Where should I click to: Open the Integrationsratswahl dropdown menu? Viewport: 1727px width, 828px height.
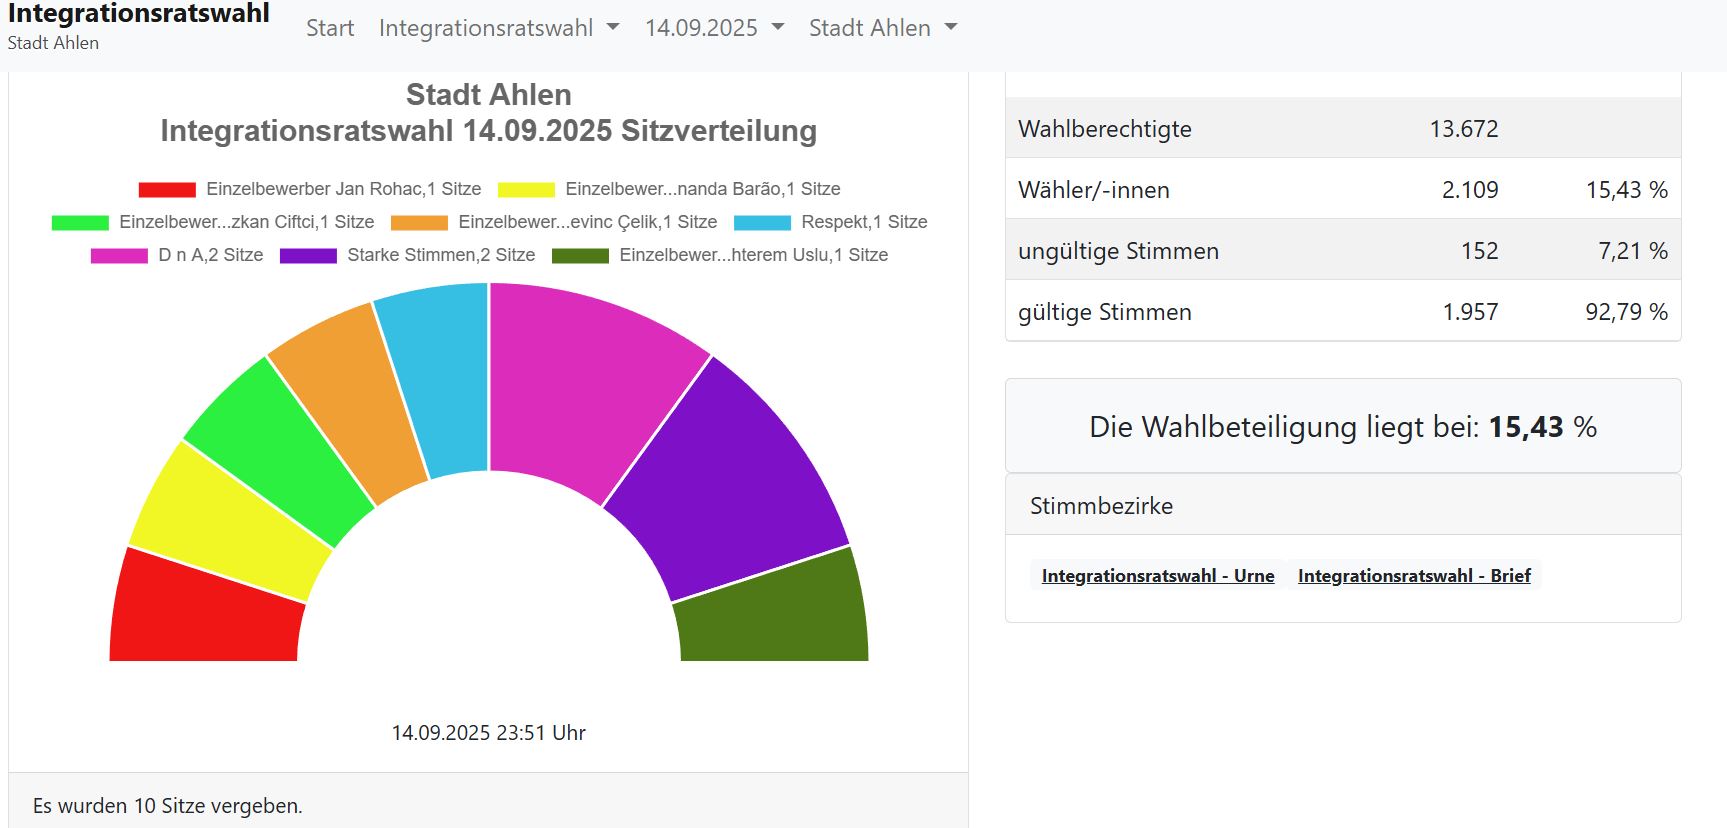coord(498,28)
